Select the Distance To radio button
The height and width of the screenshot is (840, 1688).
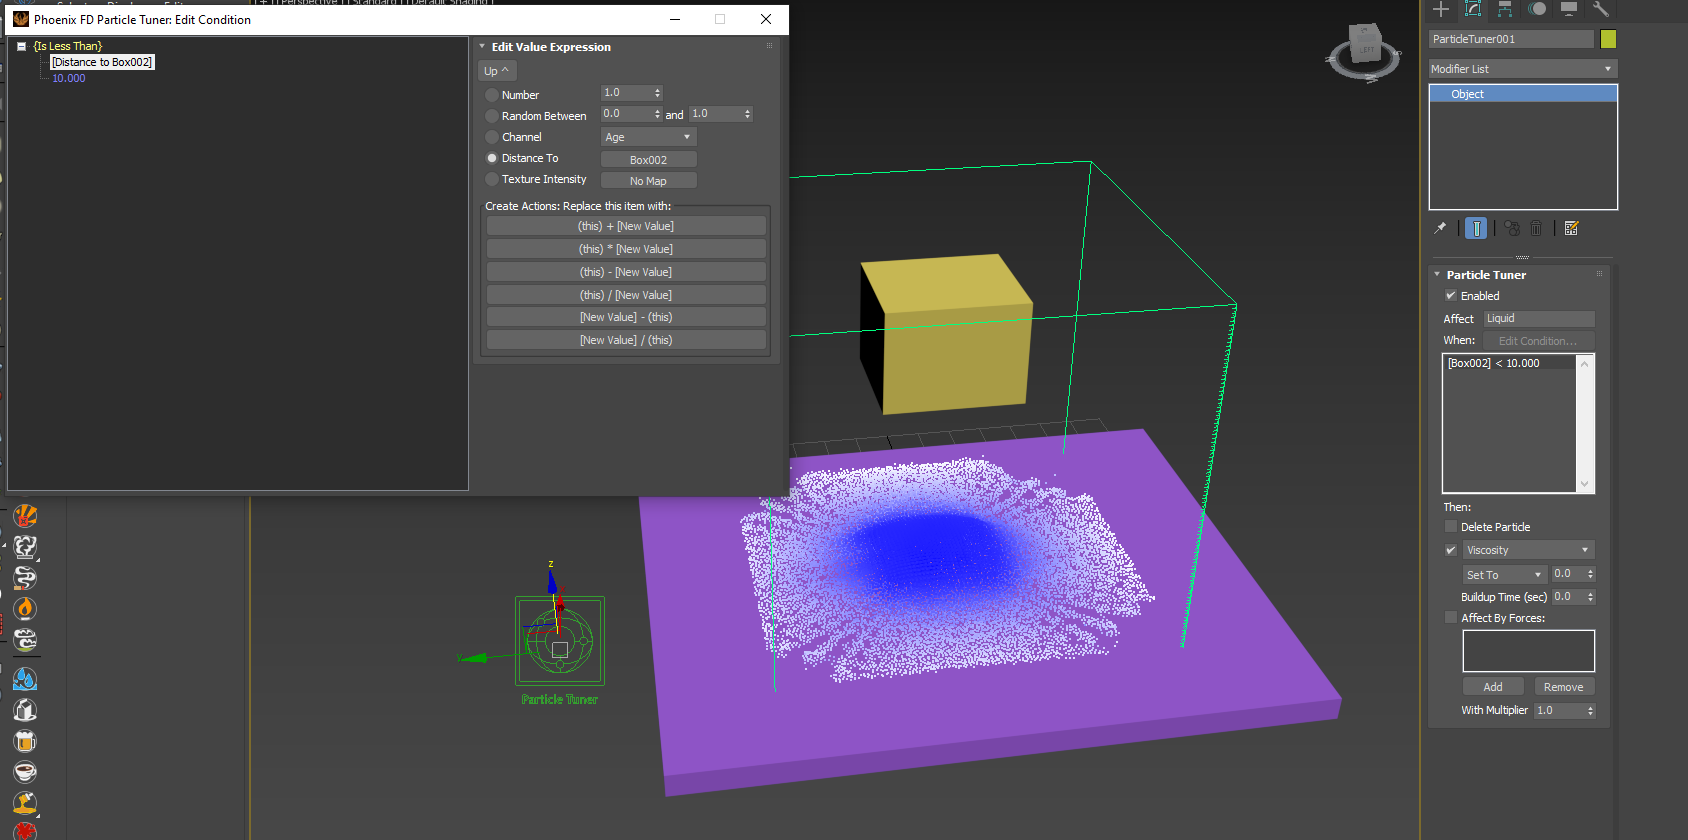tap(492, 158)
